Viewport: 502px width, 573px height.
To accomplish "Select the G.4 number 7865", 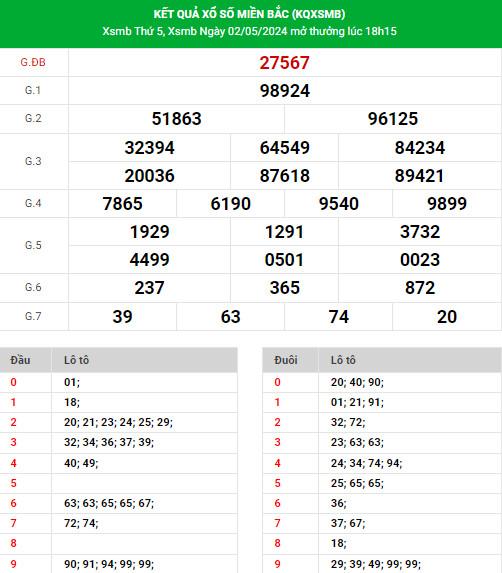I will coord(122,204).
